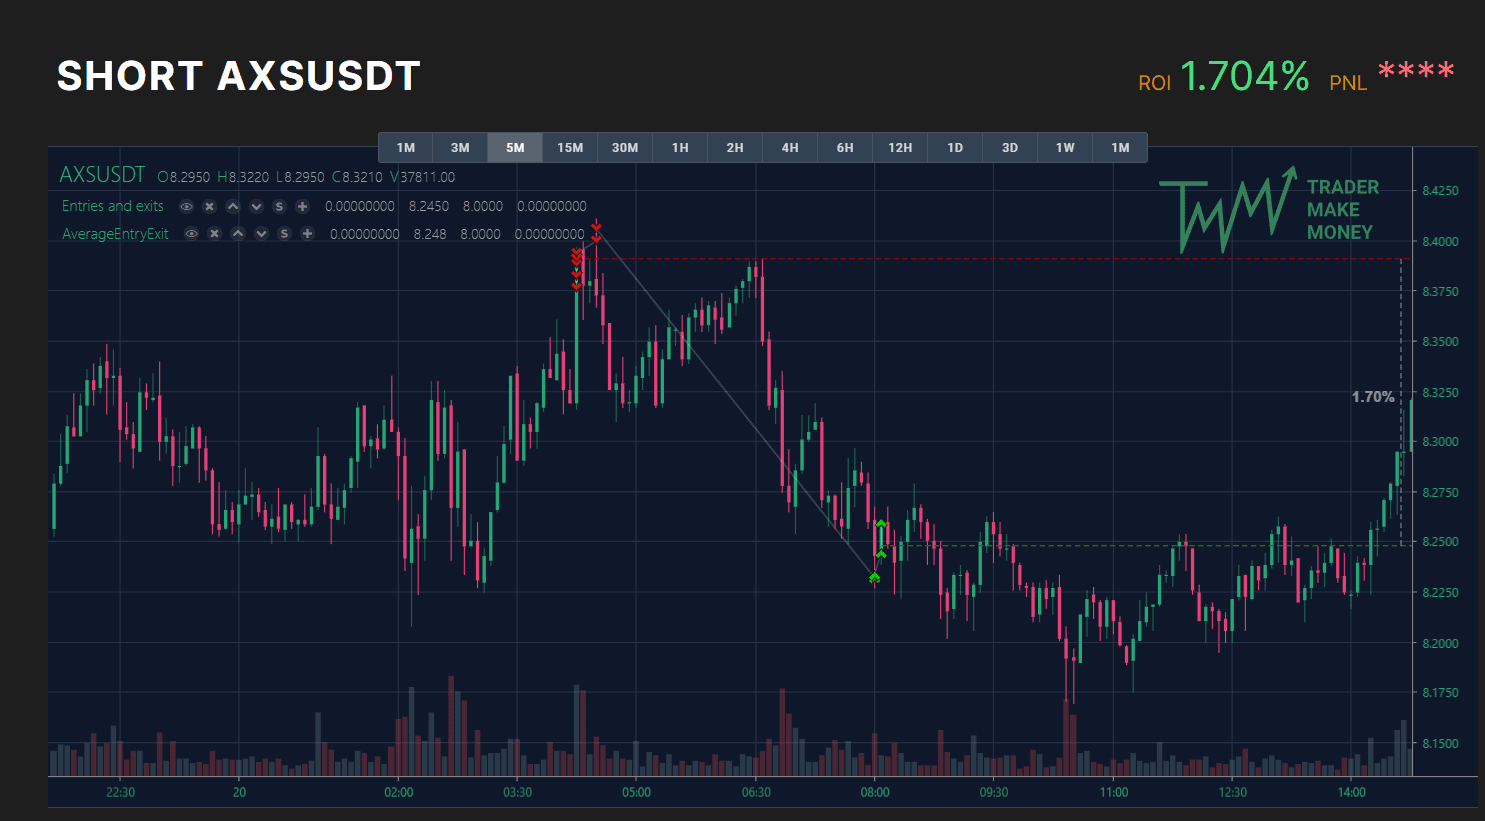Select the 1D timeframe
This screenshot has width=1485, height=821.
(x=955, y=147)
